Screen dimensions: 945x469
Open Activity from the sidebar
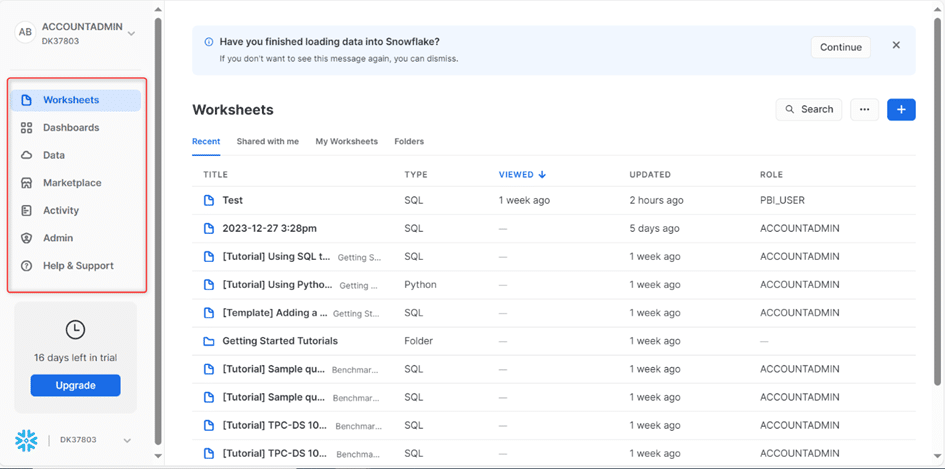75,210
